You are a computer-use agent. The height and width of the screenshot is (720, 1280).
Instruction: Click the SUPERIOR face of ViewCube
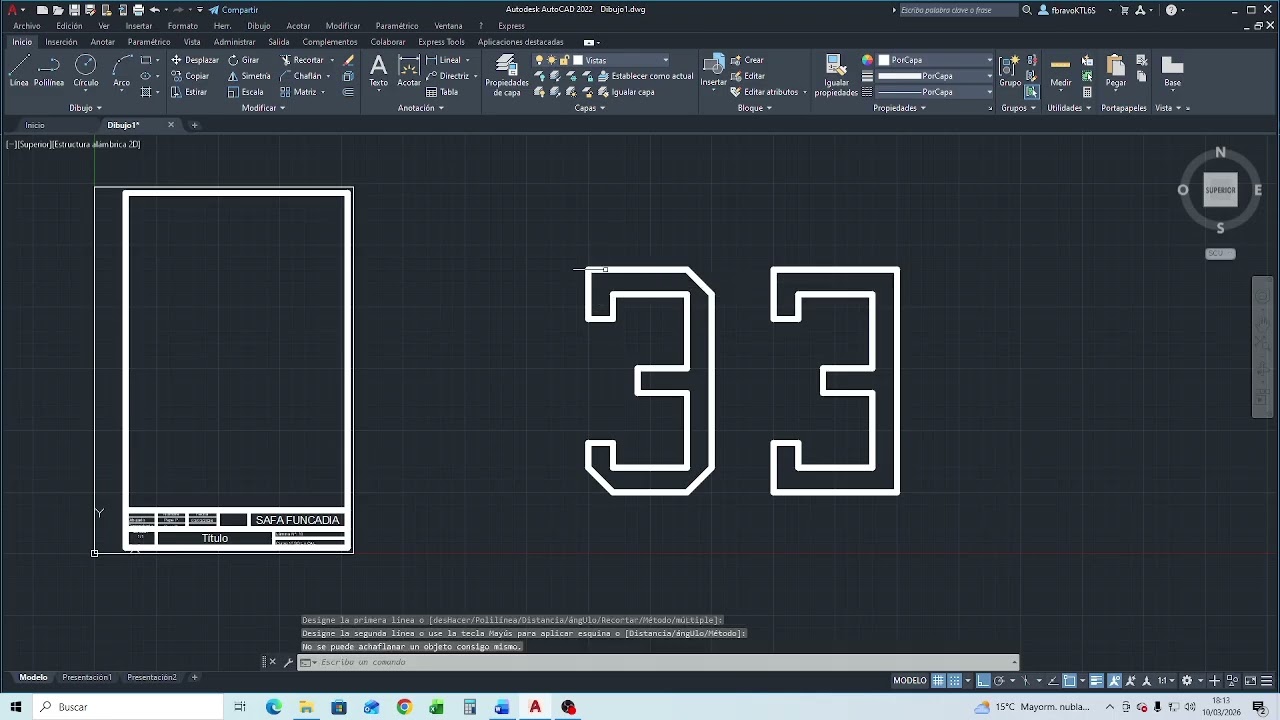[1220, 190]
